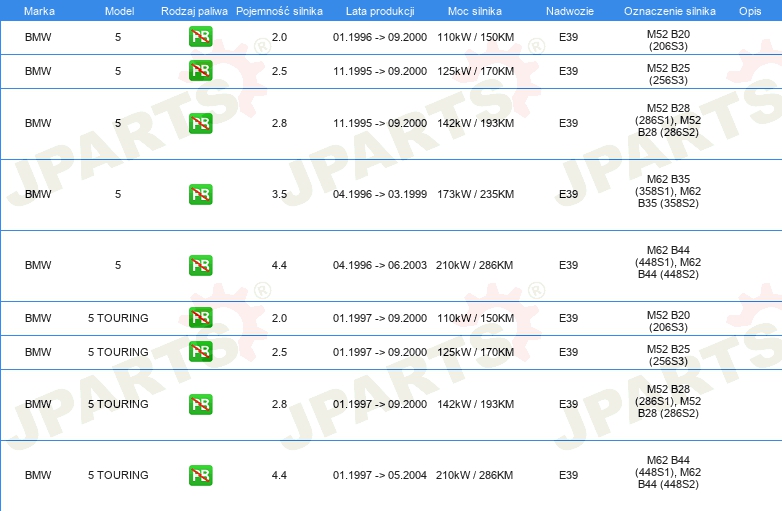The height and width of the screenshot is (511, 782).
Task: Click 5 TOURING model in the 4.4 row
Action: 118,475
